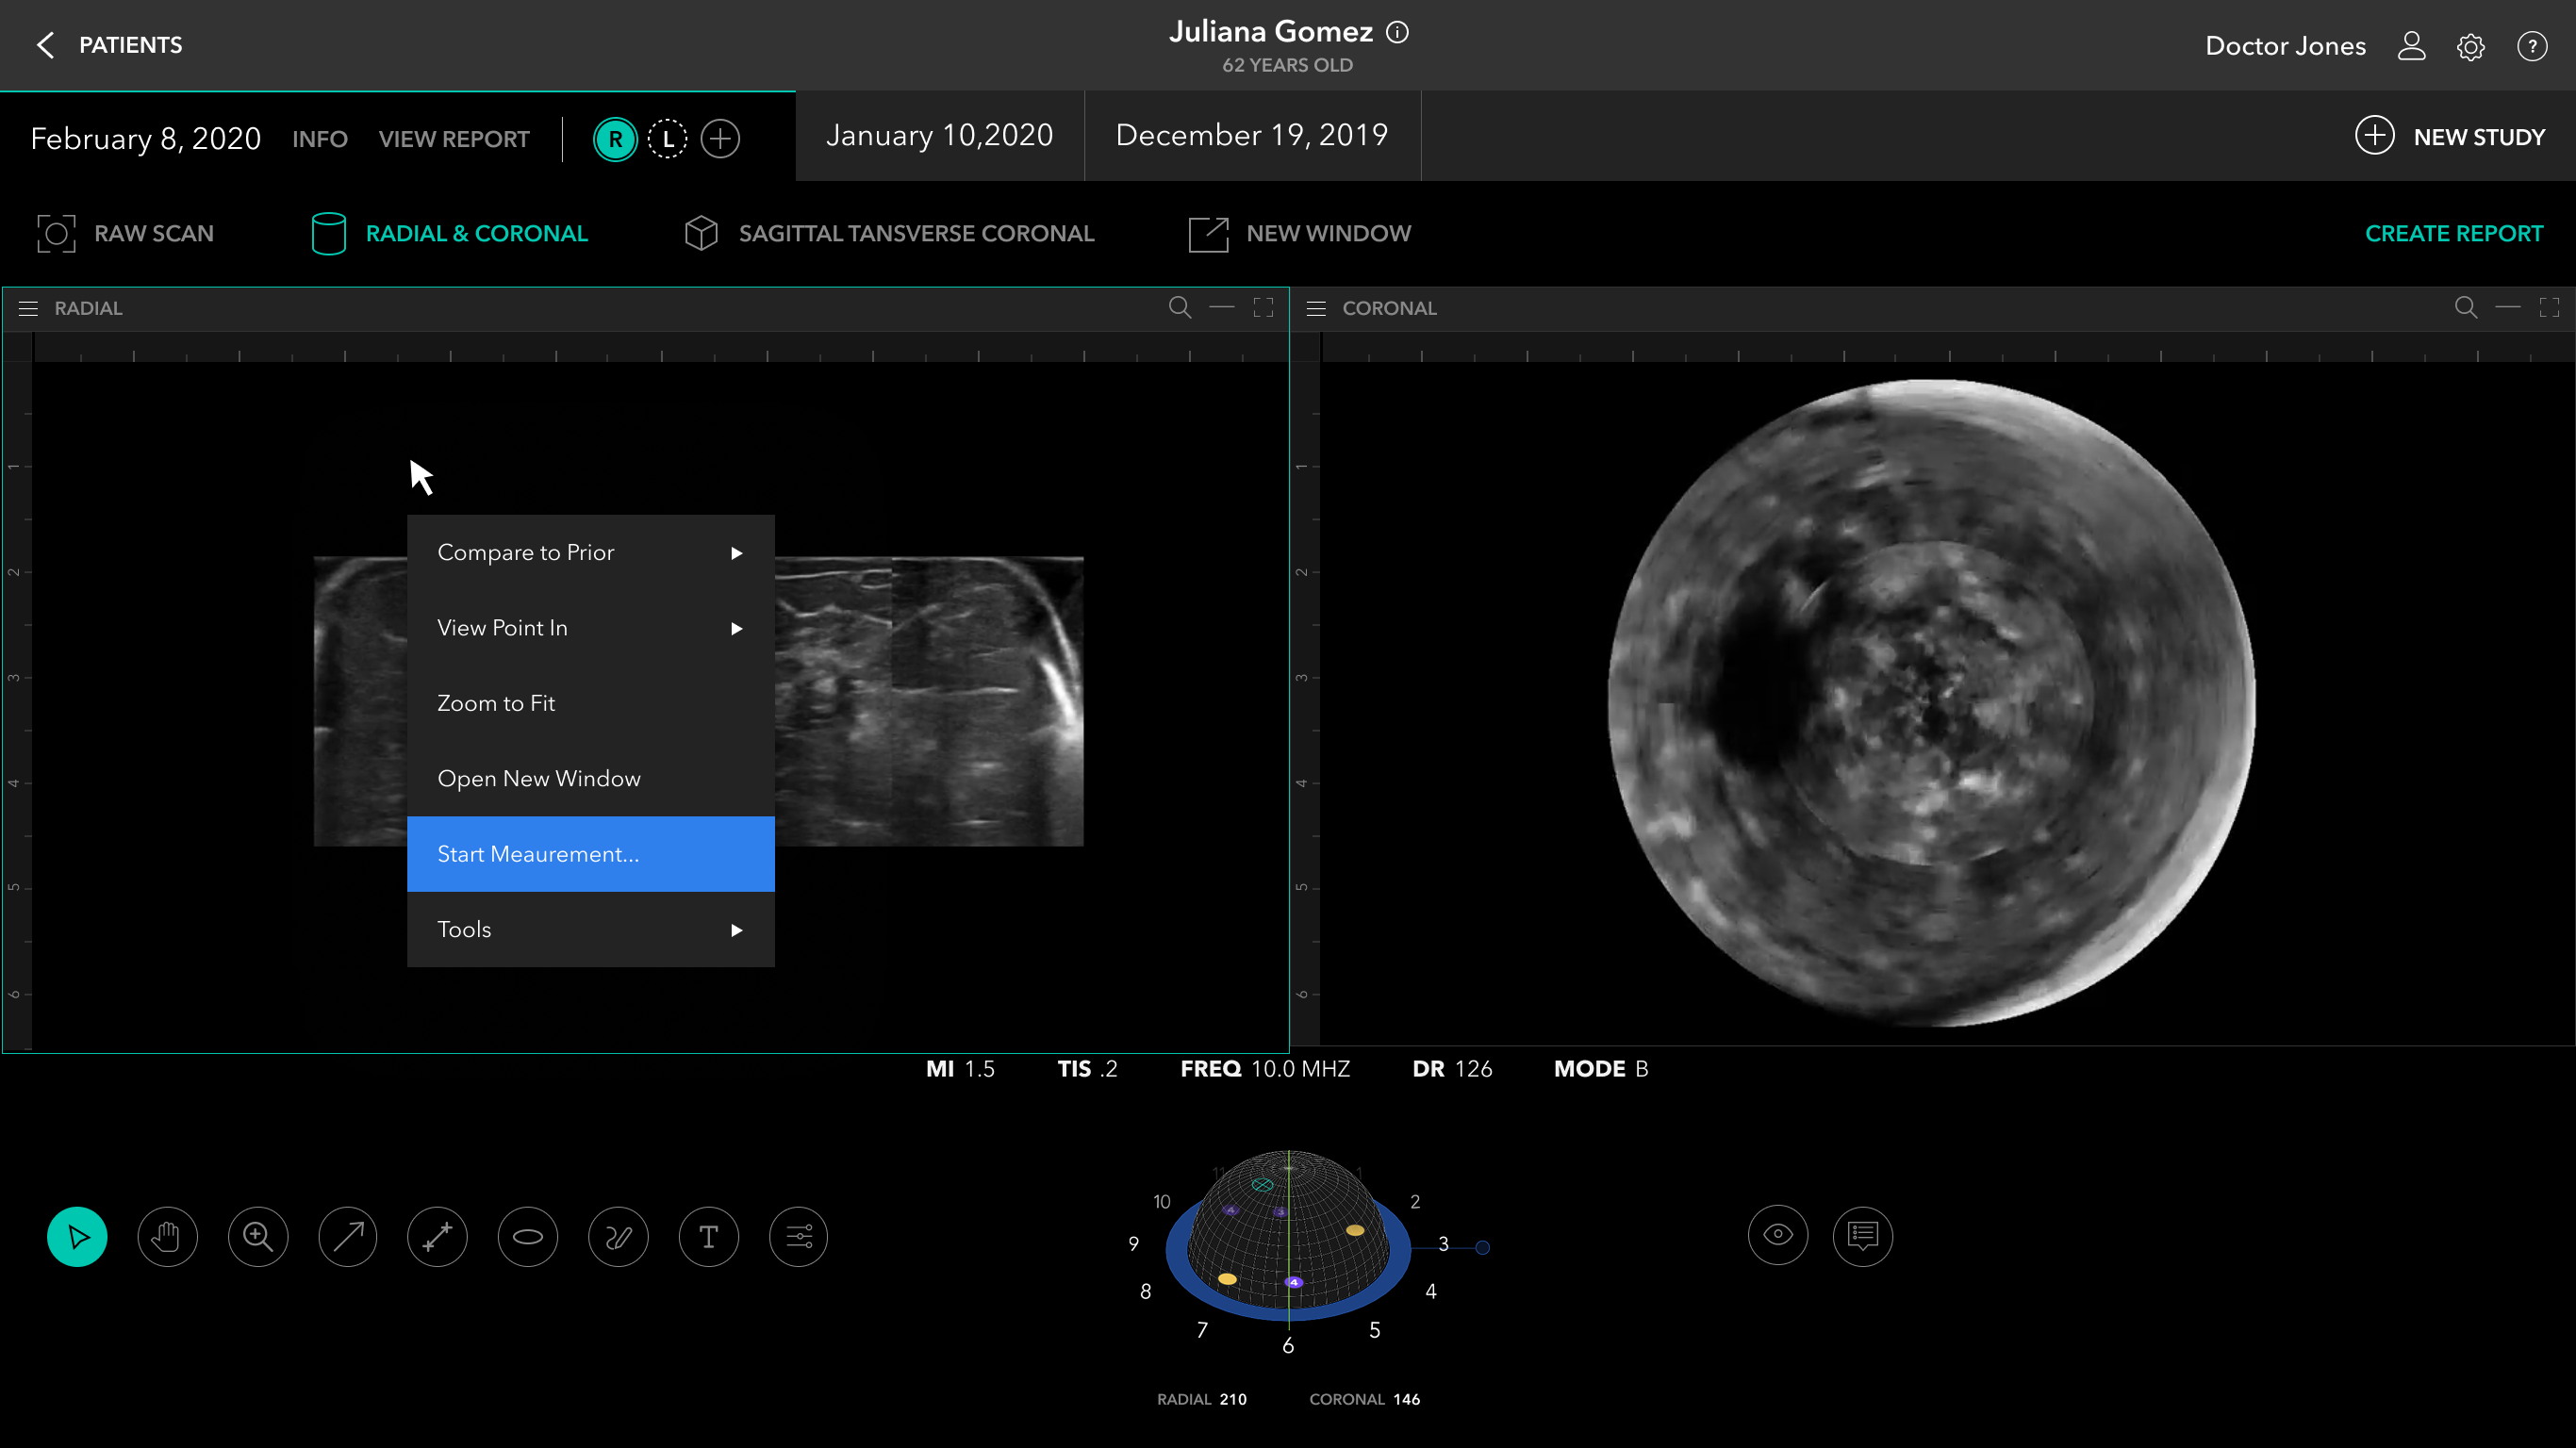Select the zoom magnifier tool
The image size is (2576, 1448).
[258, 1237]
